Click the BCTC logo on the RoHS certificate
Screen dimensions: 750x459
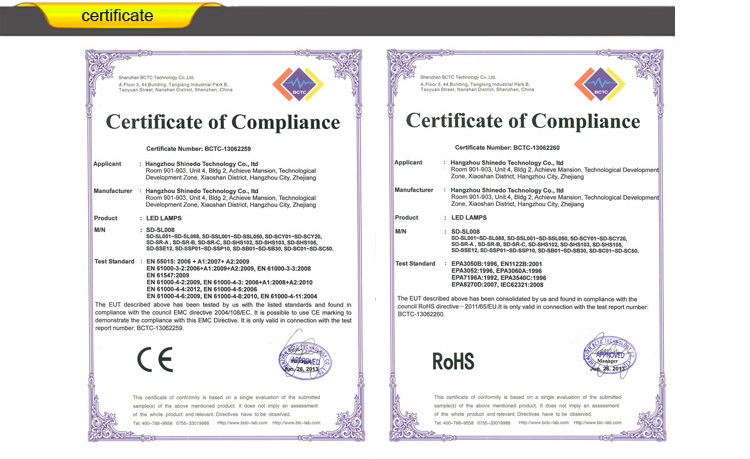point(600,84)
